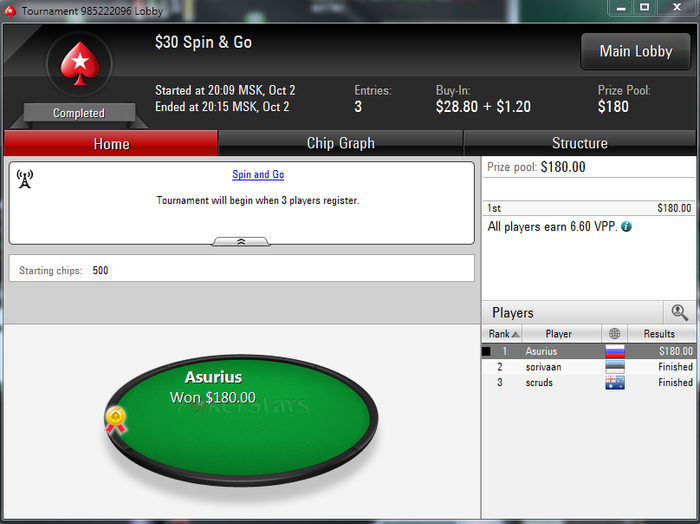
Task: Select the Home tab
Action: pyautogui.click(x=111, y=143)
